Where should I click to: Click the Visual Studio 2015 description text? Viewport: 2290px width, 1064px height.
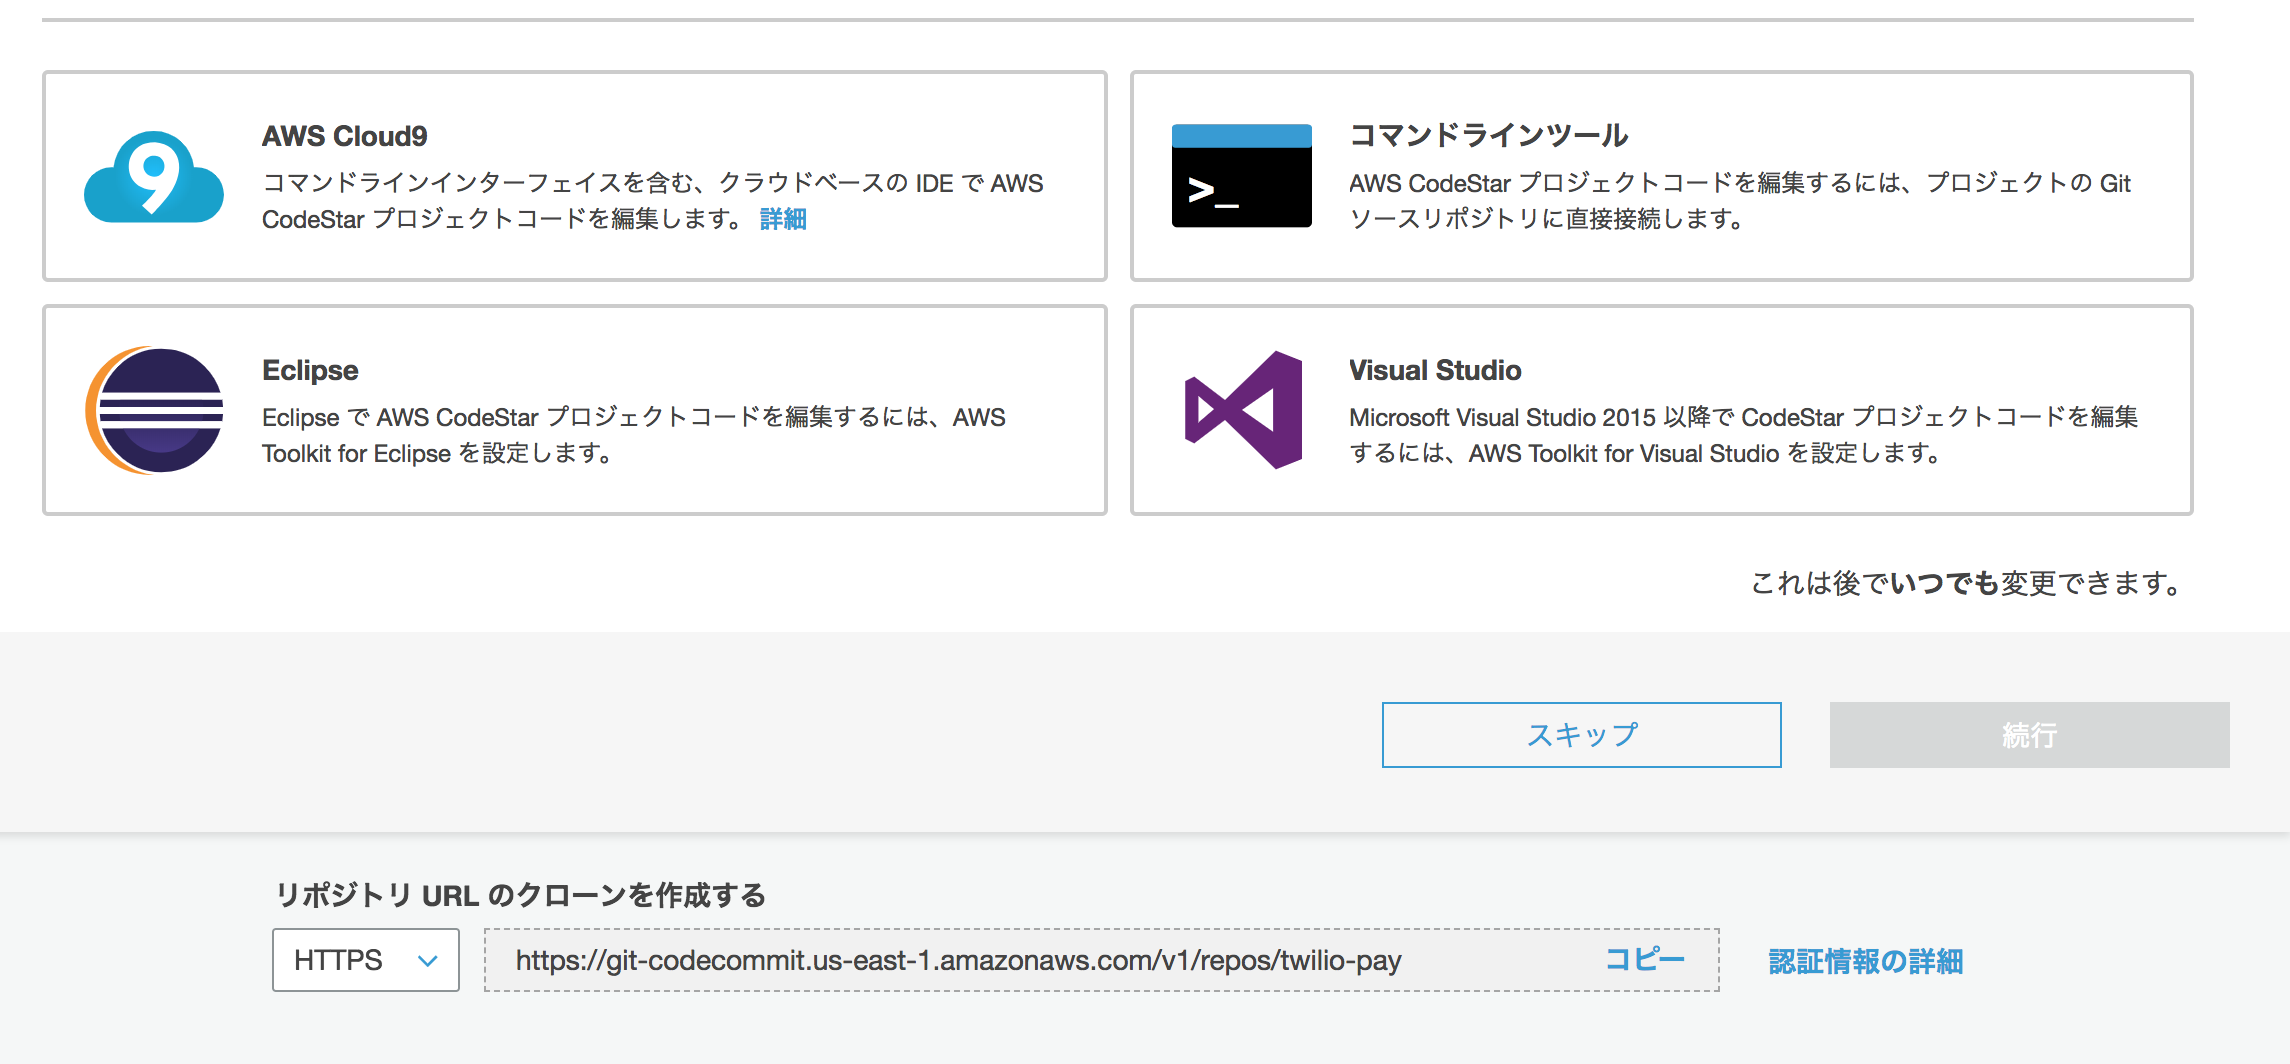click(x=1743, y=435)
